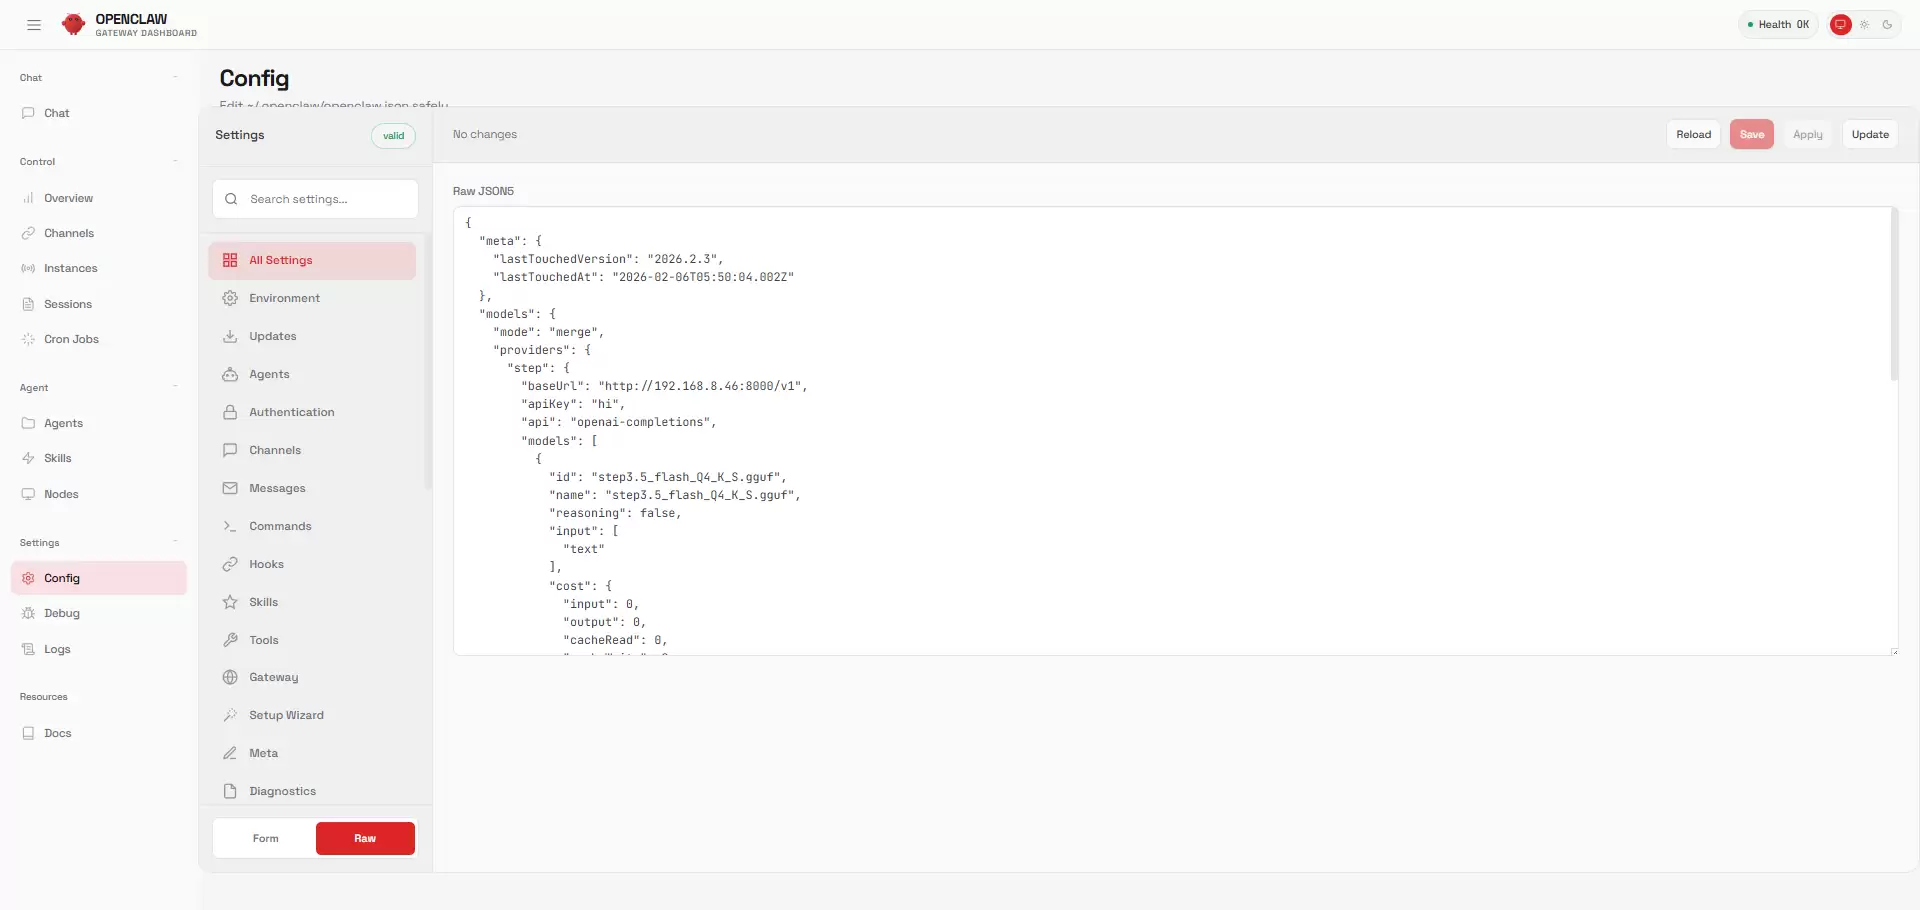Switch to system theme mode
The width and height of the screenshot is (1920, 910).
(x=1840, y=25)
